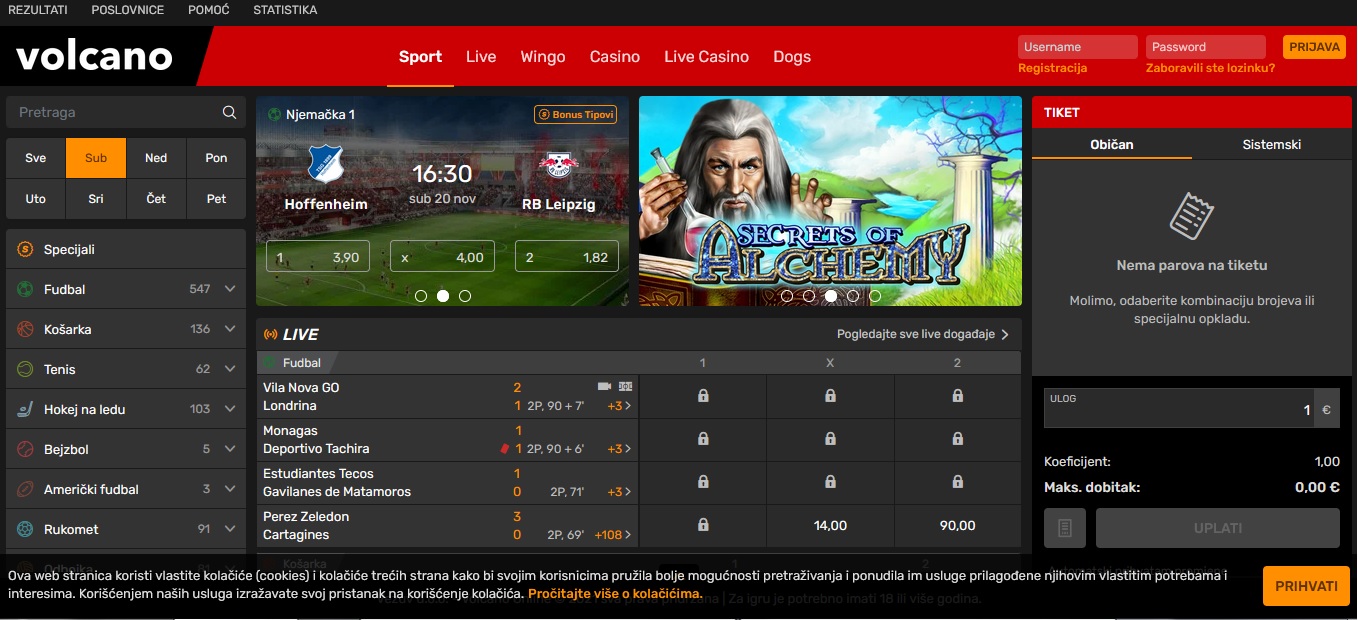1358x620 pixels.
Task: Click stats icon for Vila Nova GO match
Action: coord(625,386)
